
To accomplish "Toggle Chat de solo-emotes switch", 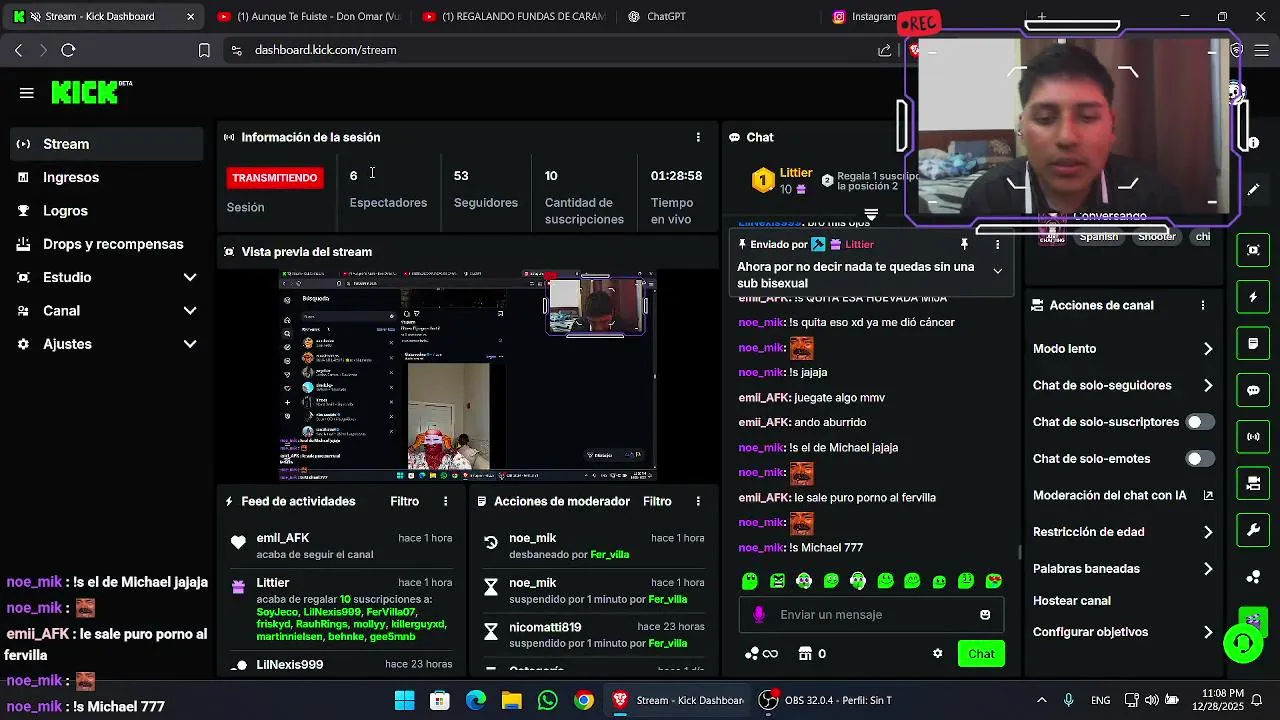I will point(1200,458).
